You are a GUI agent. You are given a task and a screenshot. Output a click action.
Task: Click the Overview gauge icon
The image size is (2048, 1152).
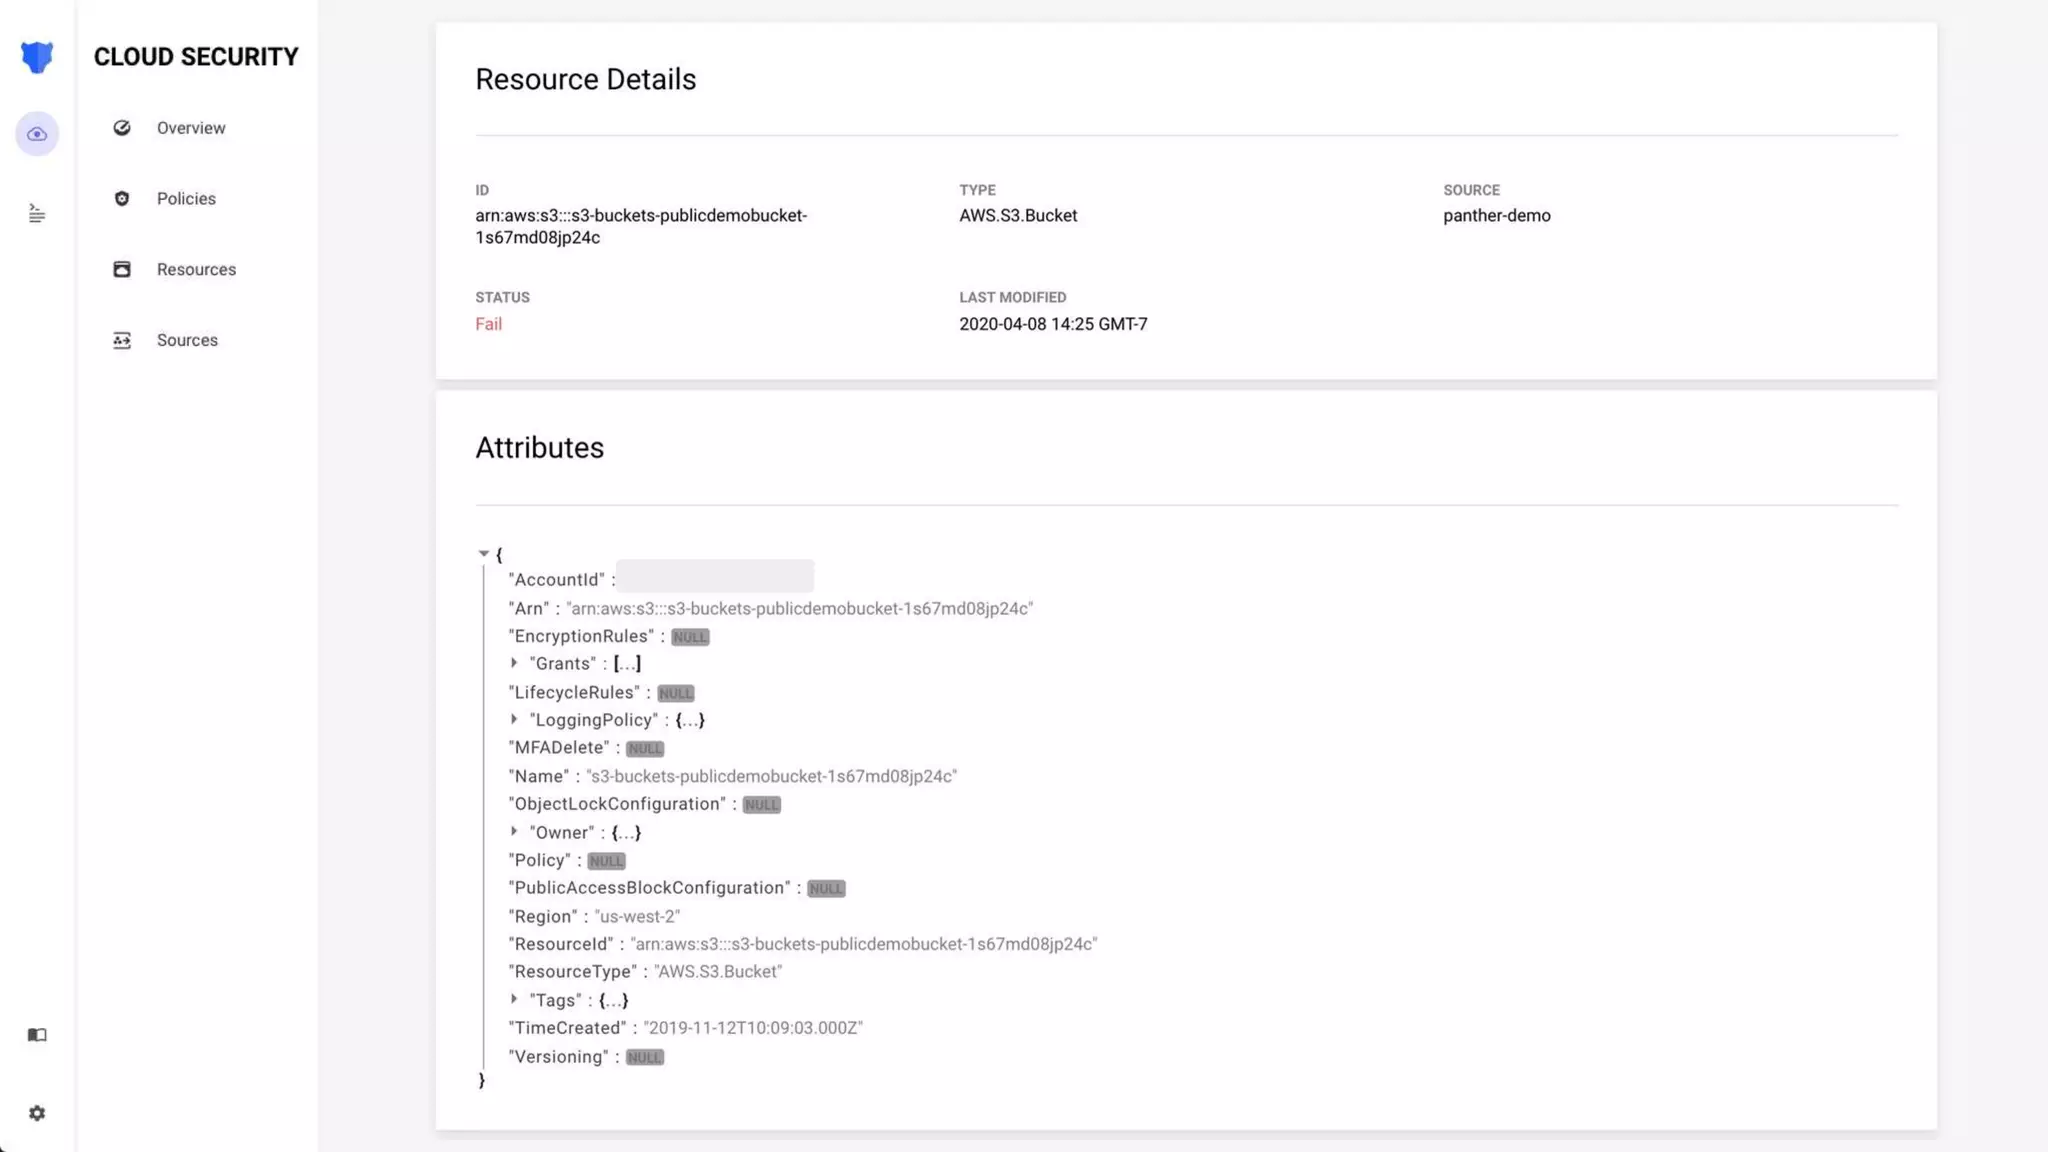coord(122,128)
